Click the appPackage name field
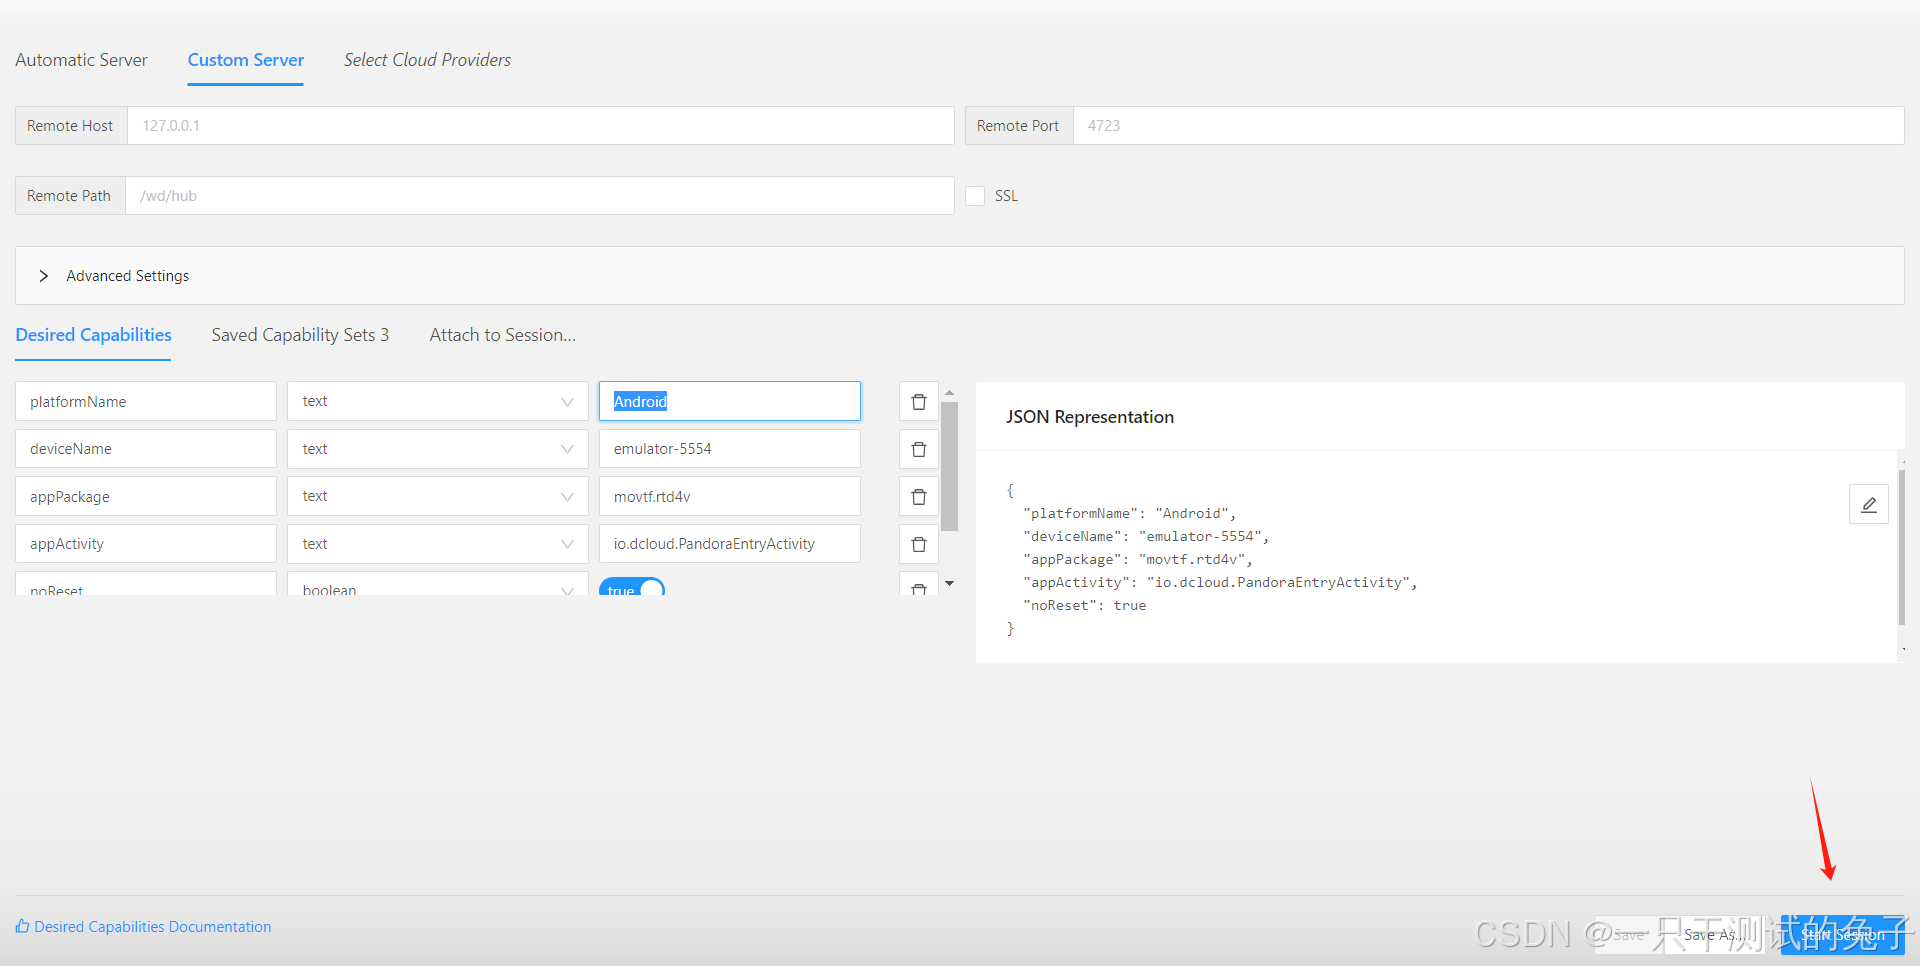1920x966 pixels. [x=146, y=496]
